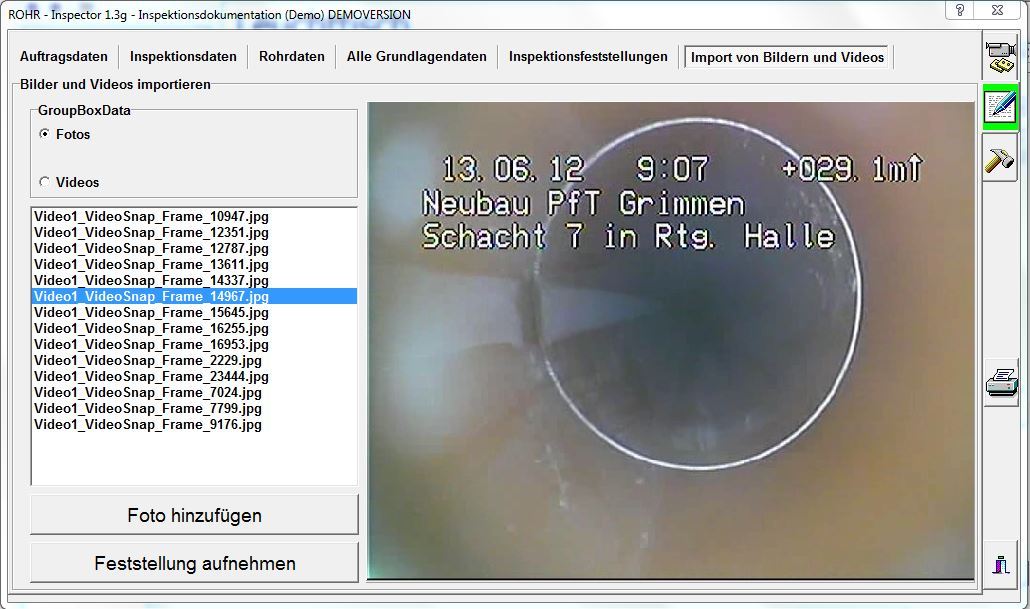Click the pipe inspection preview image
This screenshot has height=609, width=1030.
pos(670,340)
